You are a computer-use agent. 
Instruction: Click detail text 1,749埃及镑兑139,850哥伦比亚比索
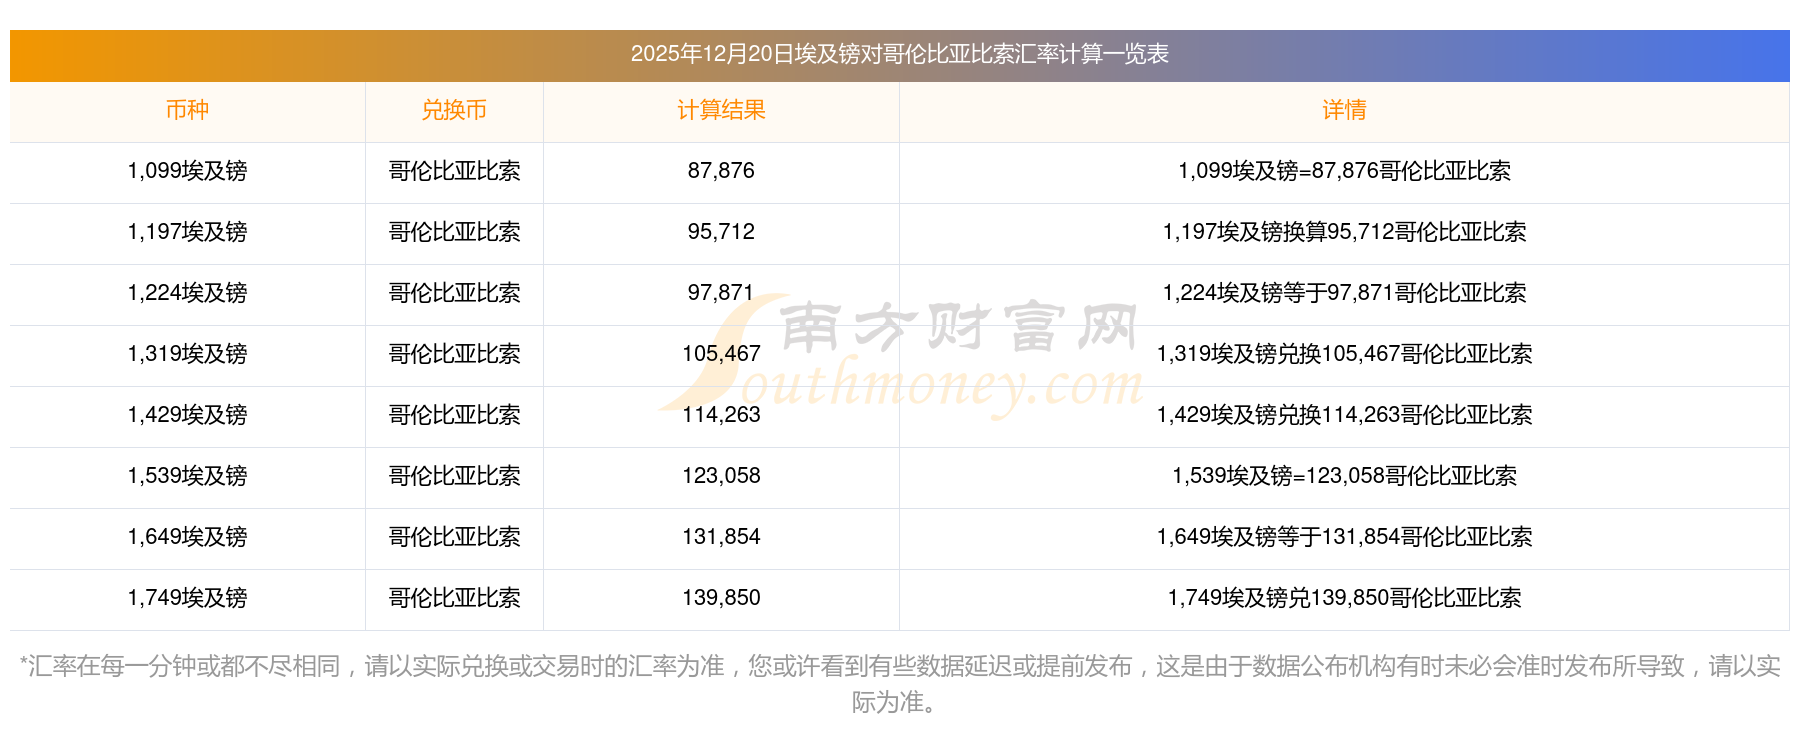point(1344,598)
